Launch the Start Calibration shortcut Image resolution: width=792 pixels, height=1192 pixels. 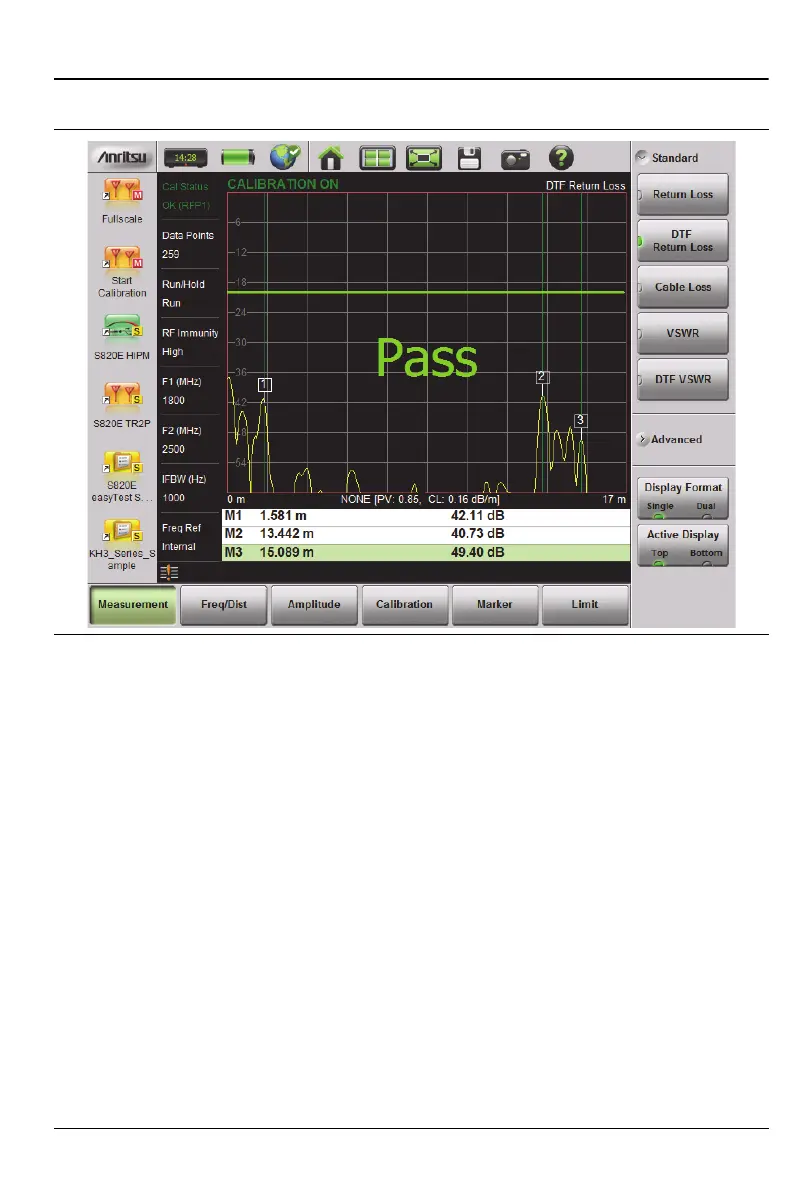[122, 260]
